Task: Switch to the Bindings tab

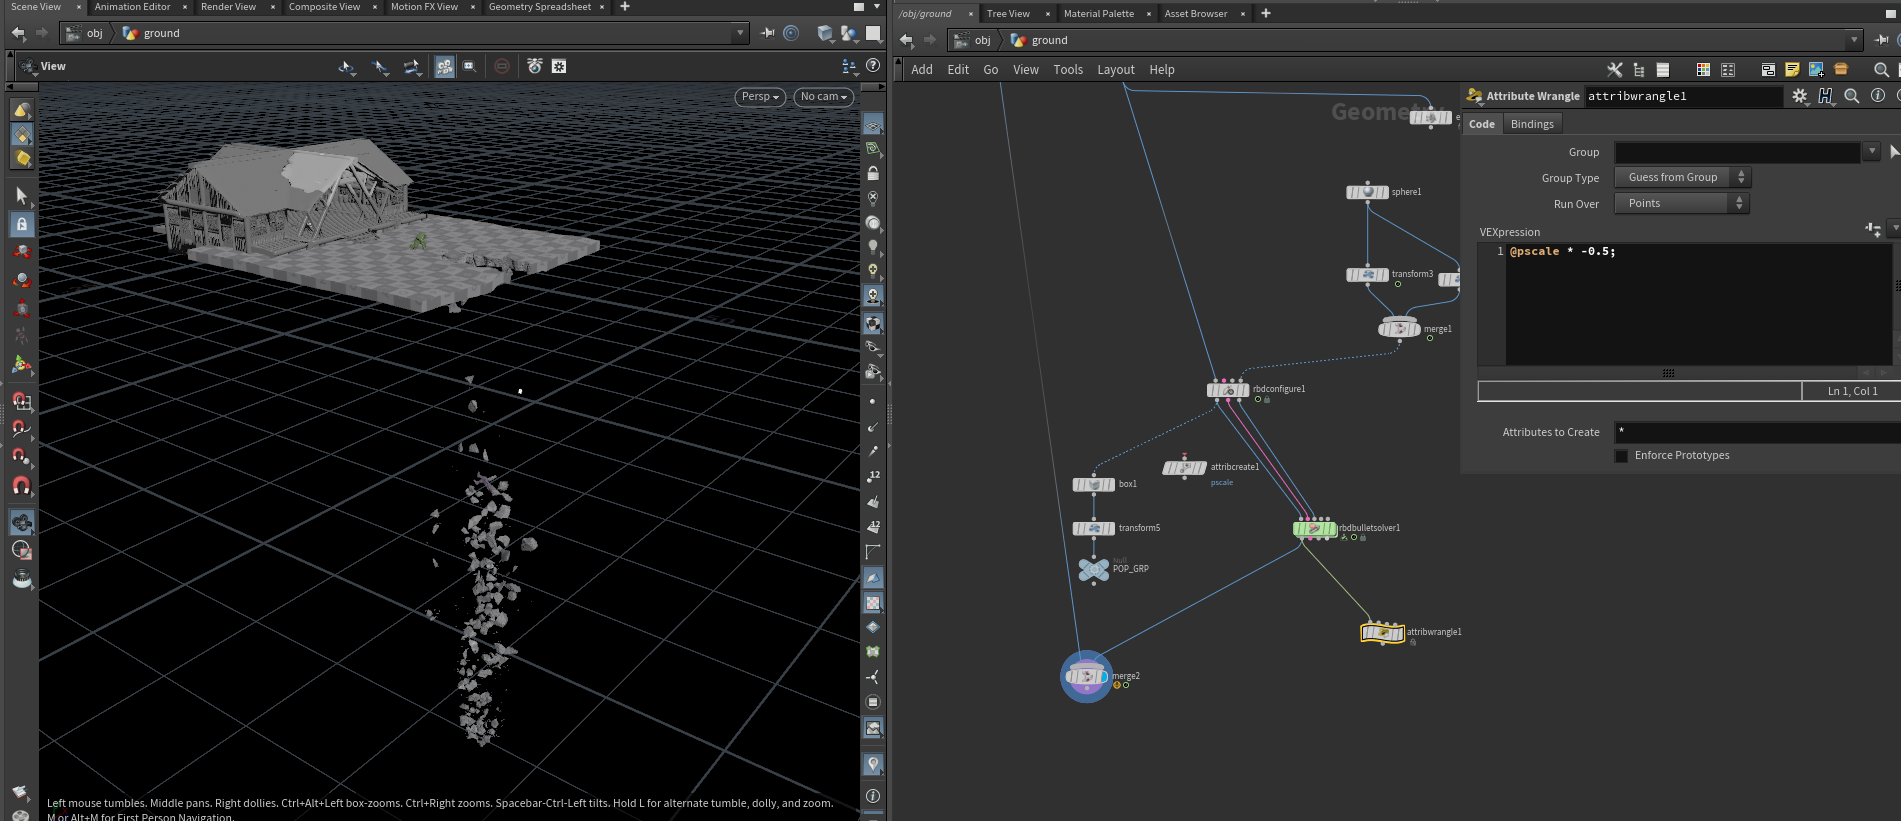Action: click(1532, 124)
